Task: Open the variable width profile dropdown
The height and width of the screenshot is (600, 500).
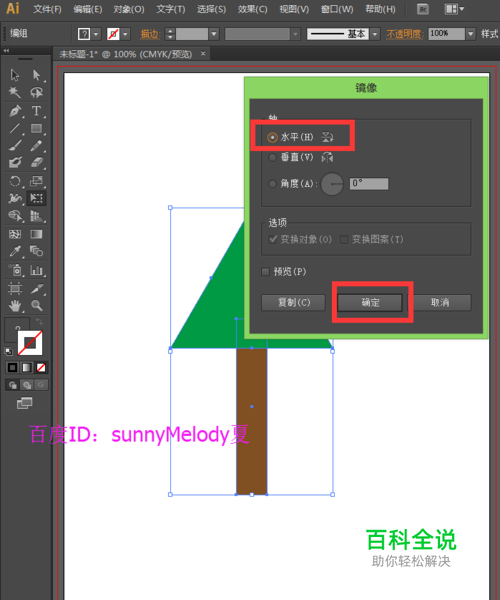Action: click(295, 34)
